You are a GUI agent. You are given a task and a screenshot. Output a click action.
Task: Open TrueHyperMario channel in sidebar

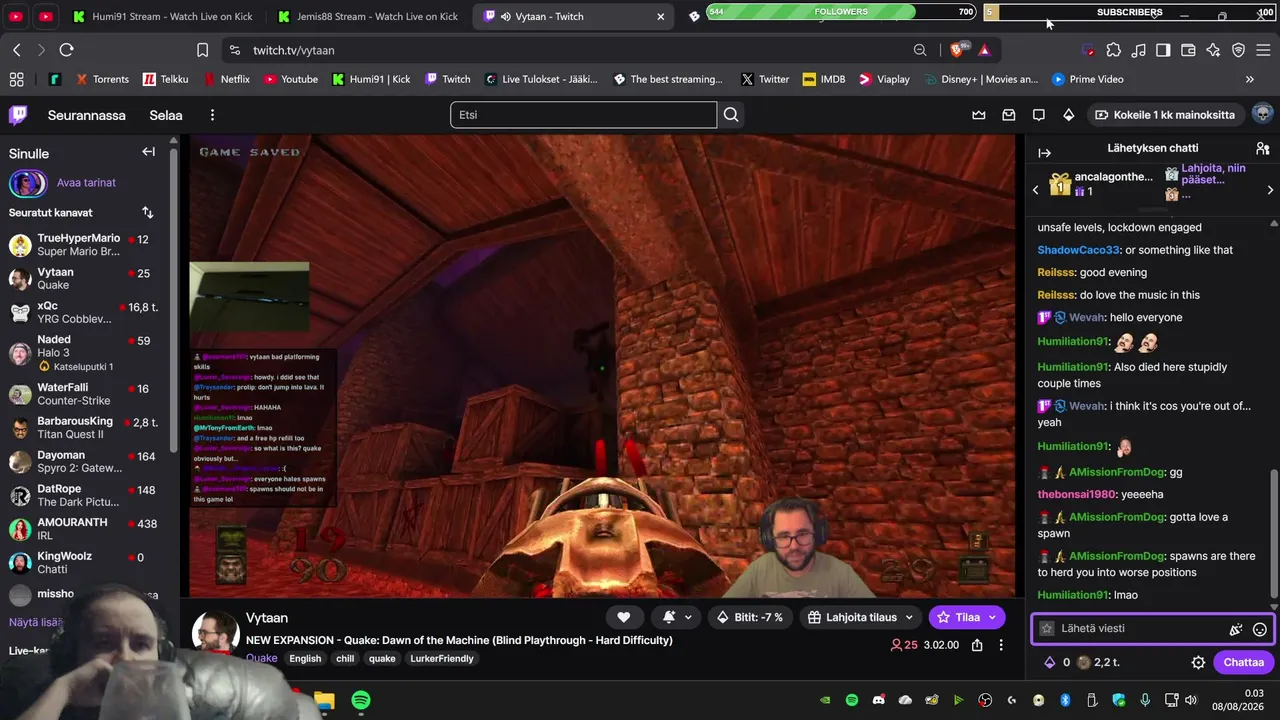[x=88, y=245]
